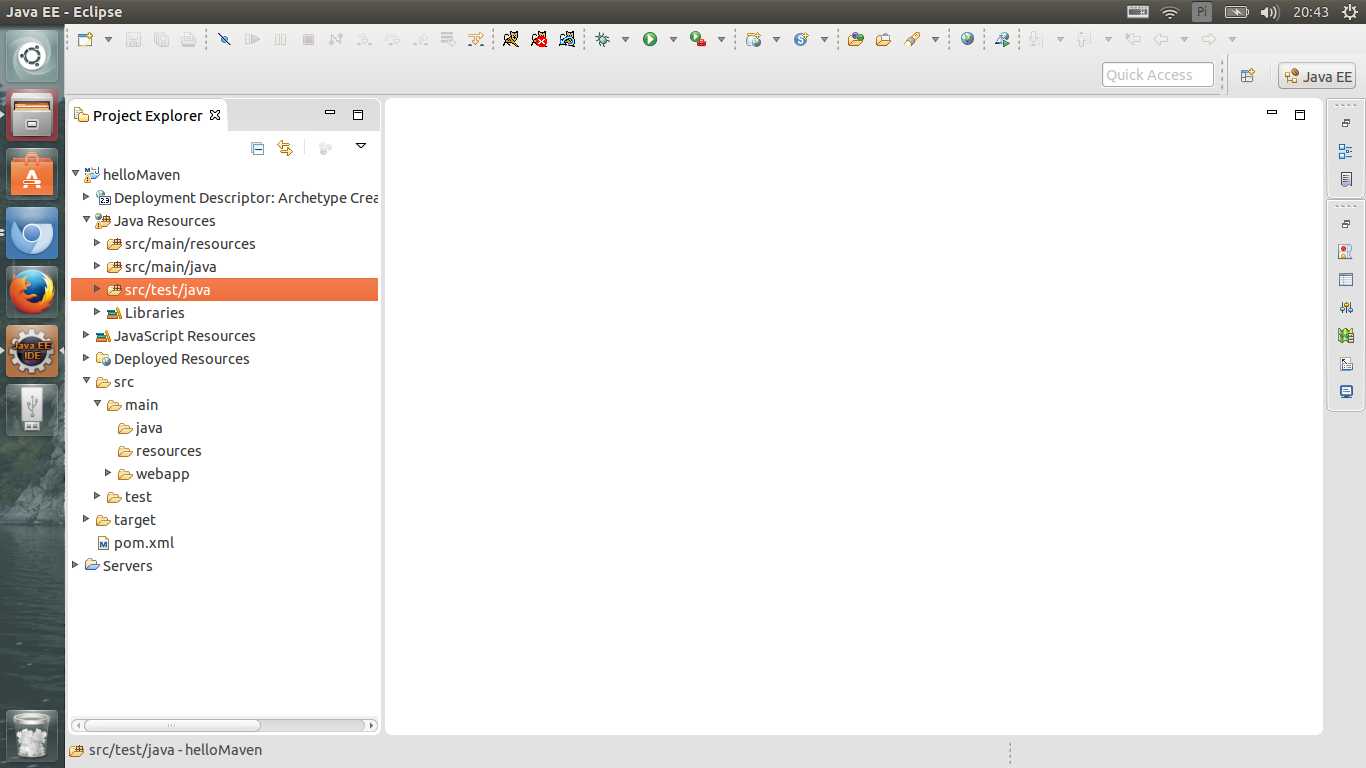Image resolution: width=1366 pixels, height=768 pixels.
Task: Toggle Link with Editor in Project Explorer
Action: (285, 148)
